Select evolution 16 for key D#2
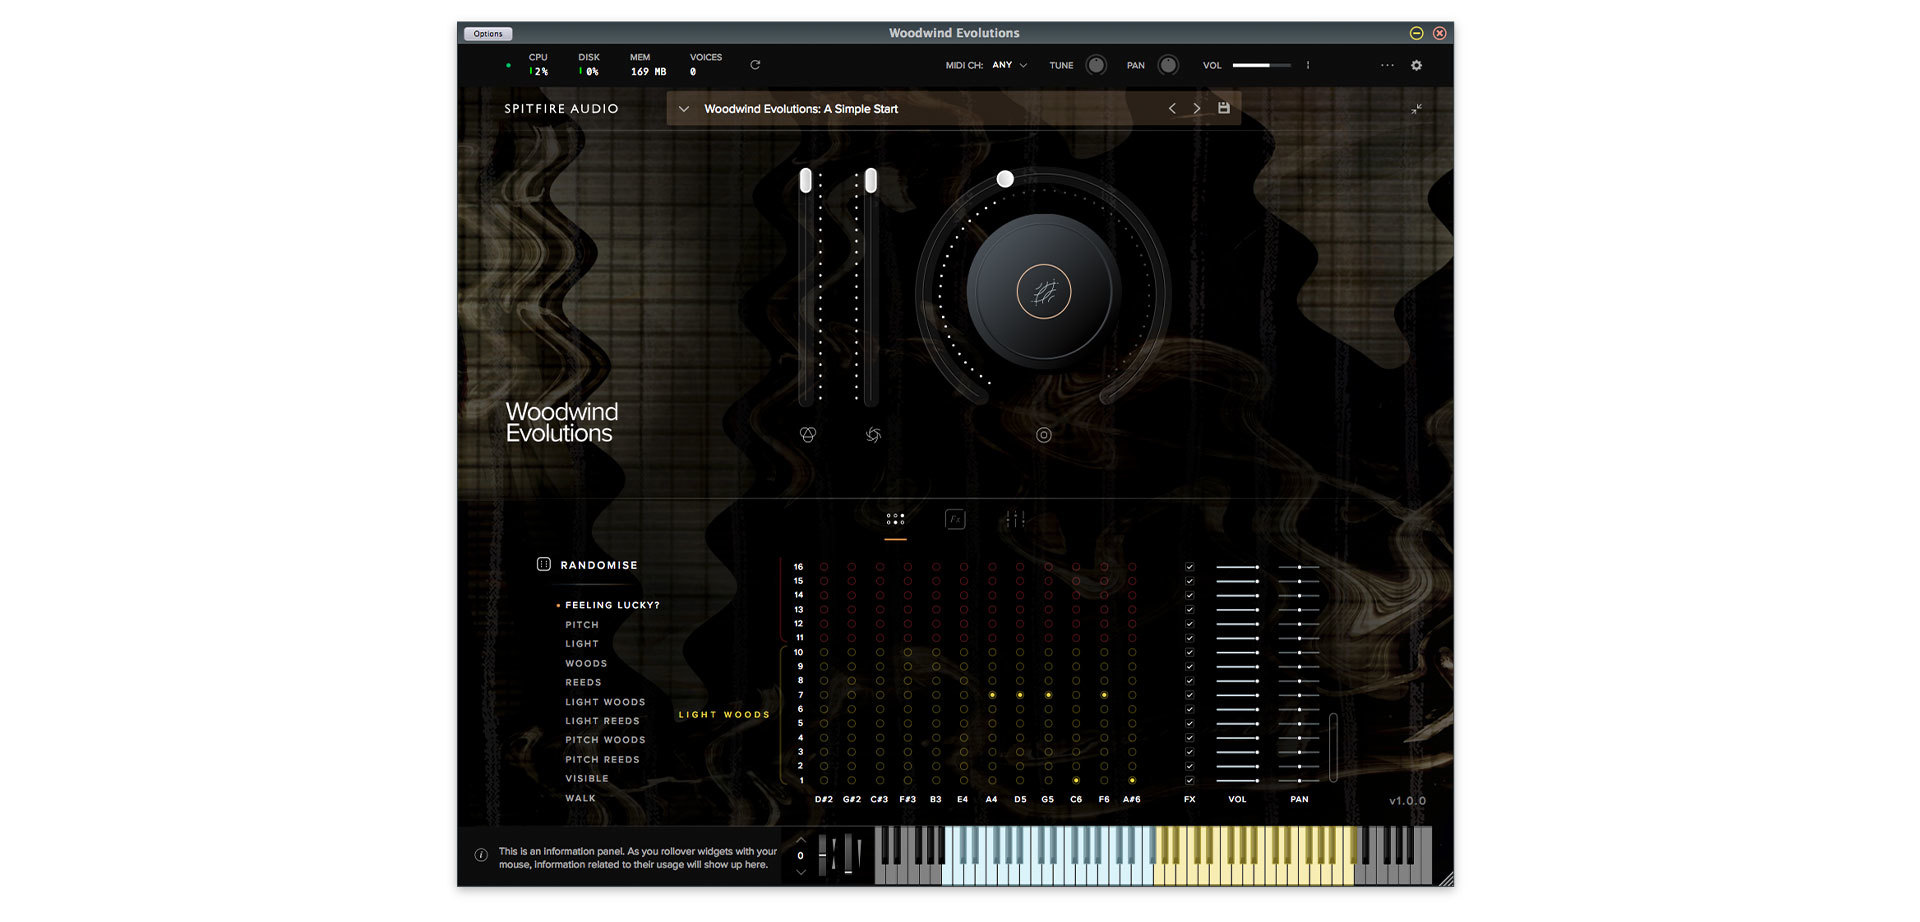This screenshot has height=922, width=1920. (x=824, y=567)
